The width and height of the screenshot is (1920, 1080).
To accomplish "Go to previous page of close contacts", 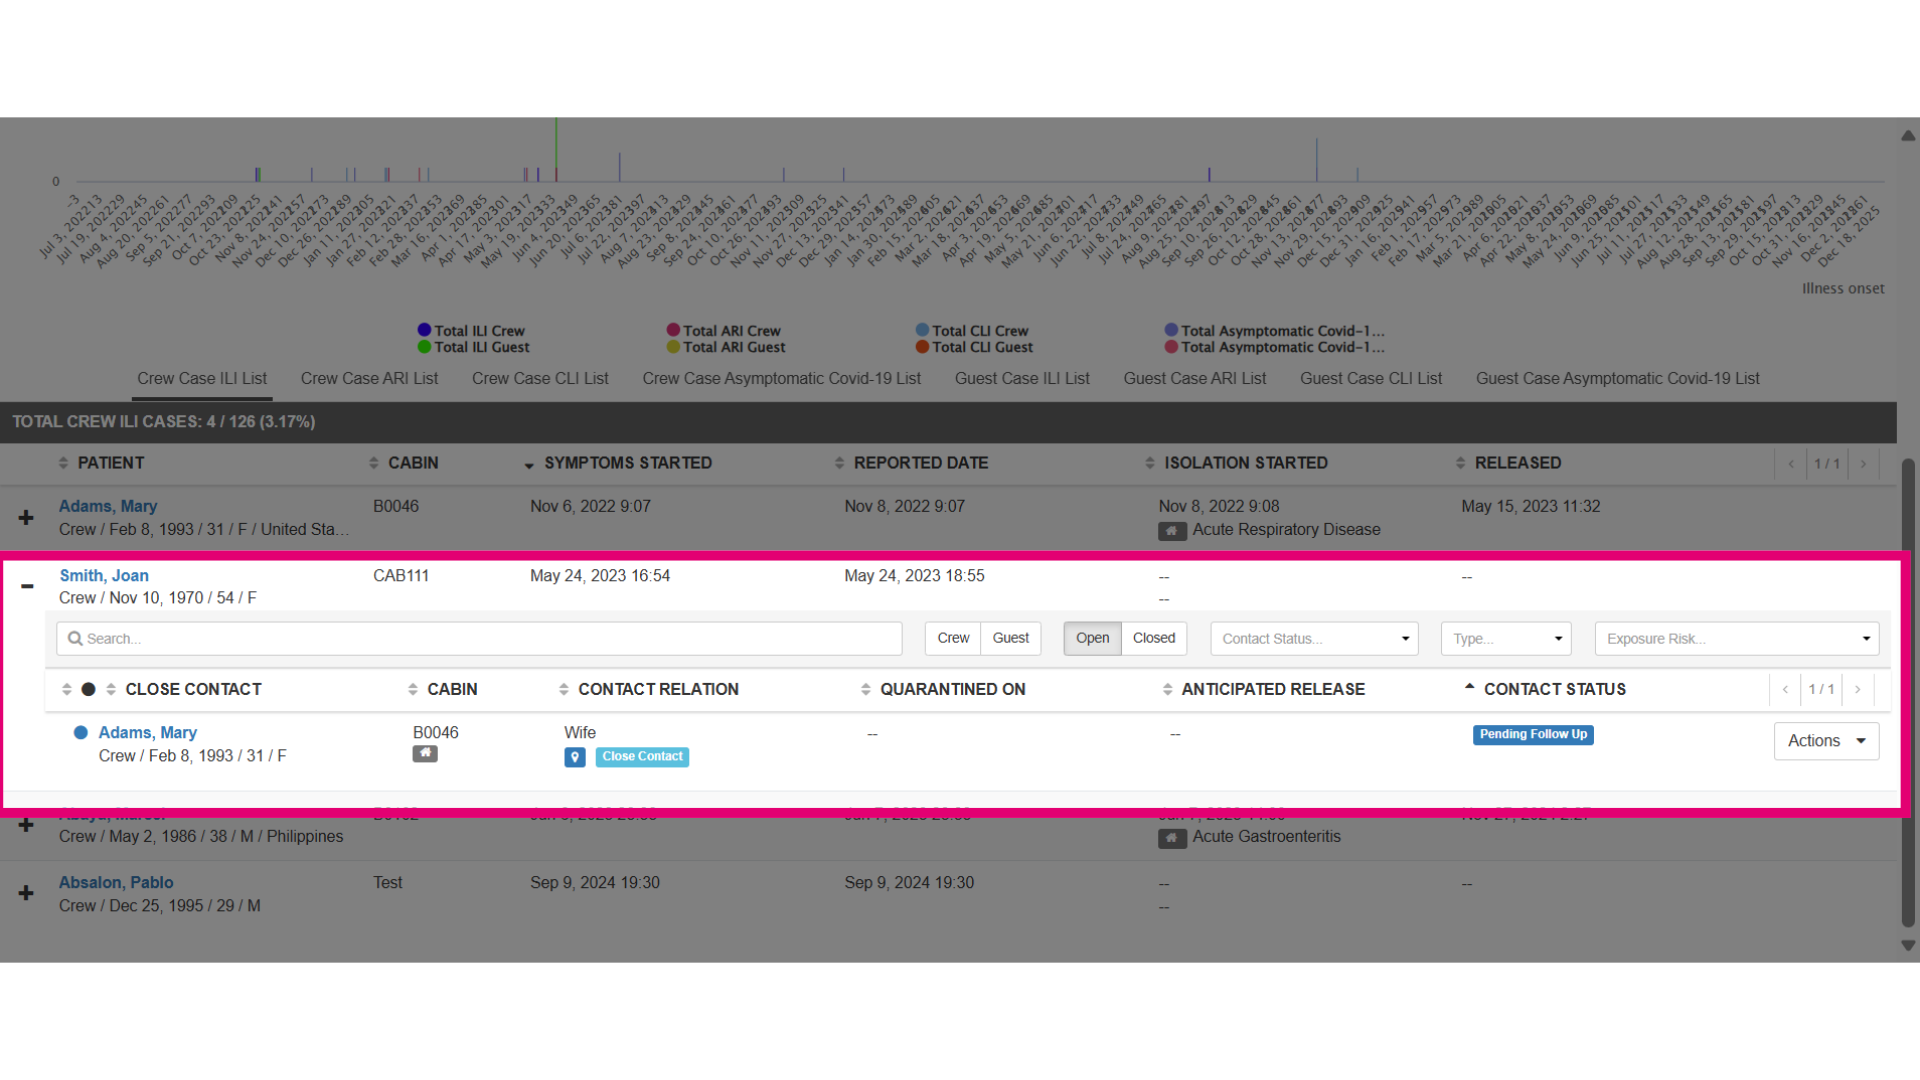I will 1785,690.
